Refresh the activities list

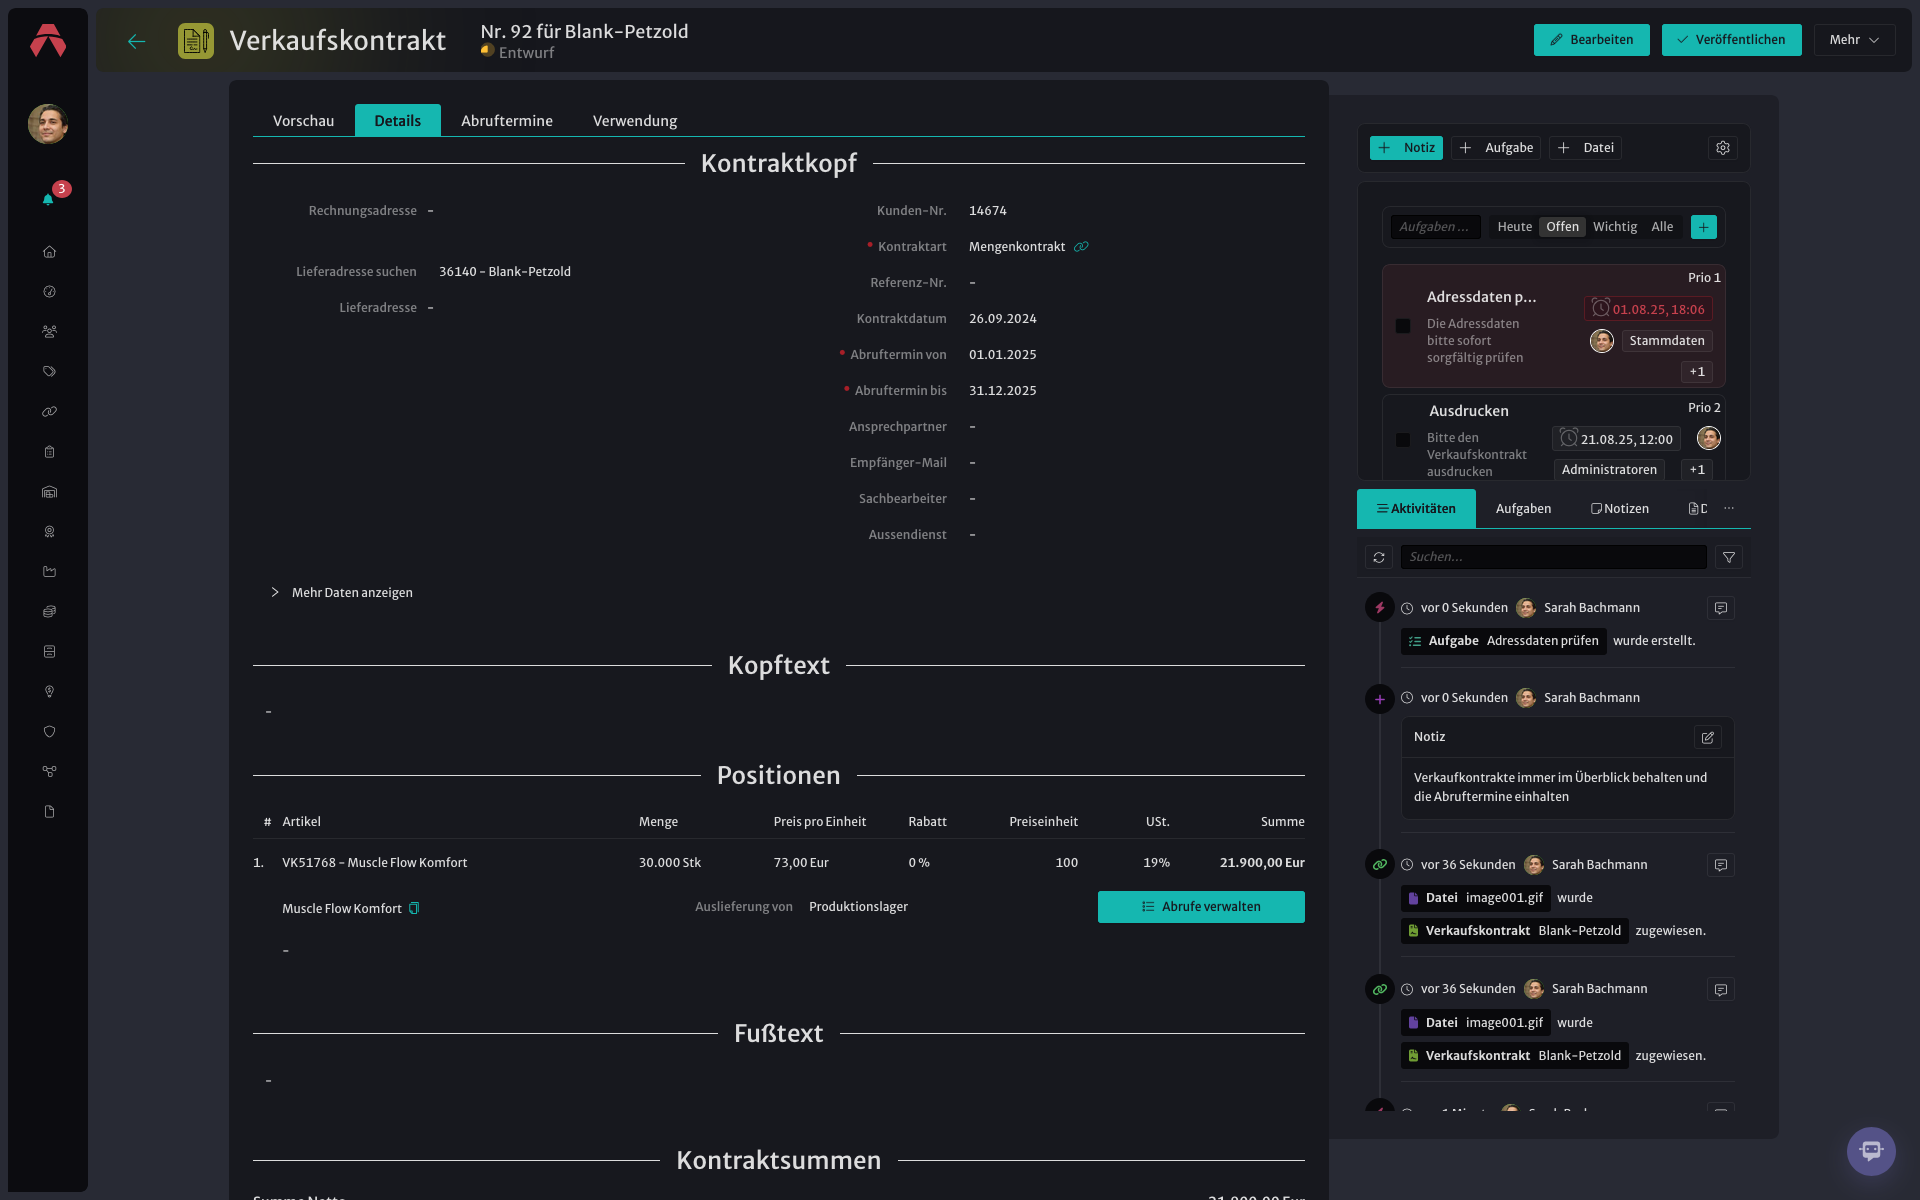coord(1379,557)
